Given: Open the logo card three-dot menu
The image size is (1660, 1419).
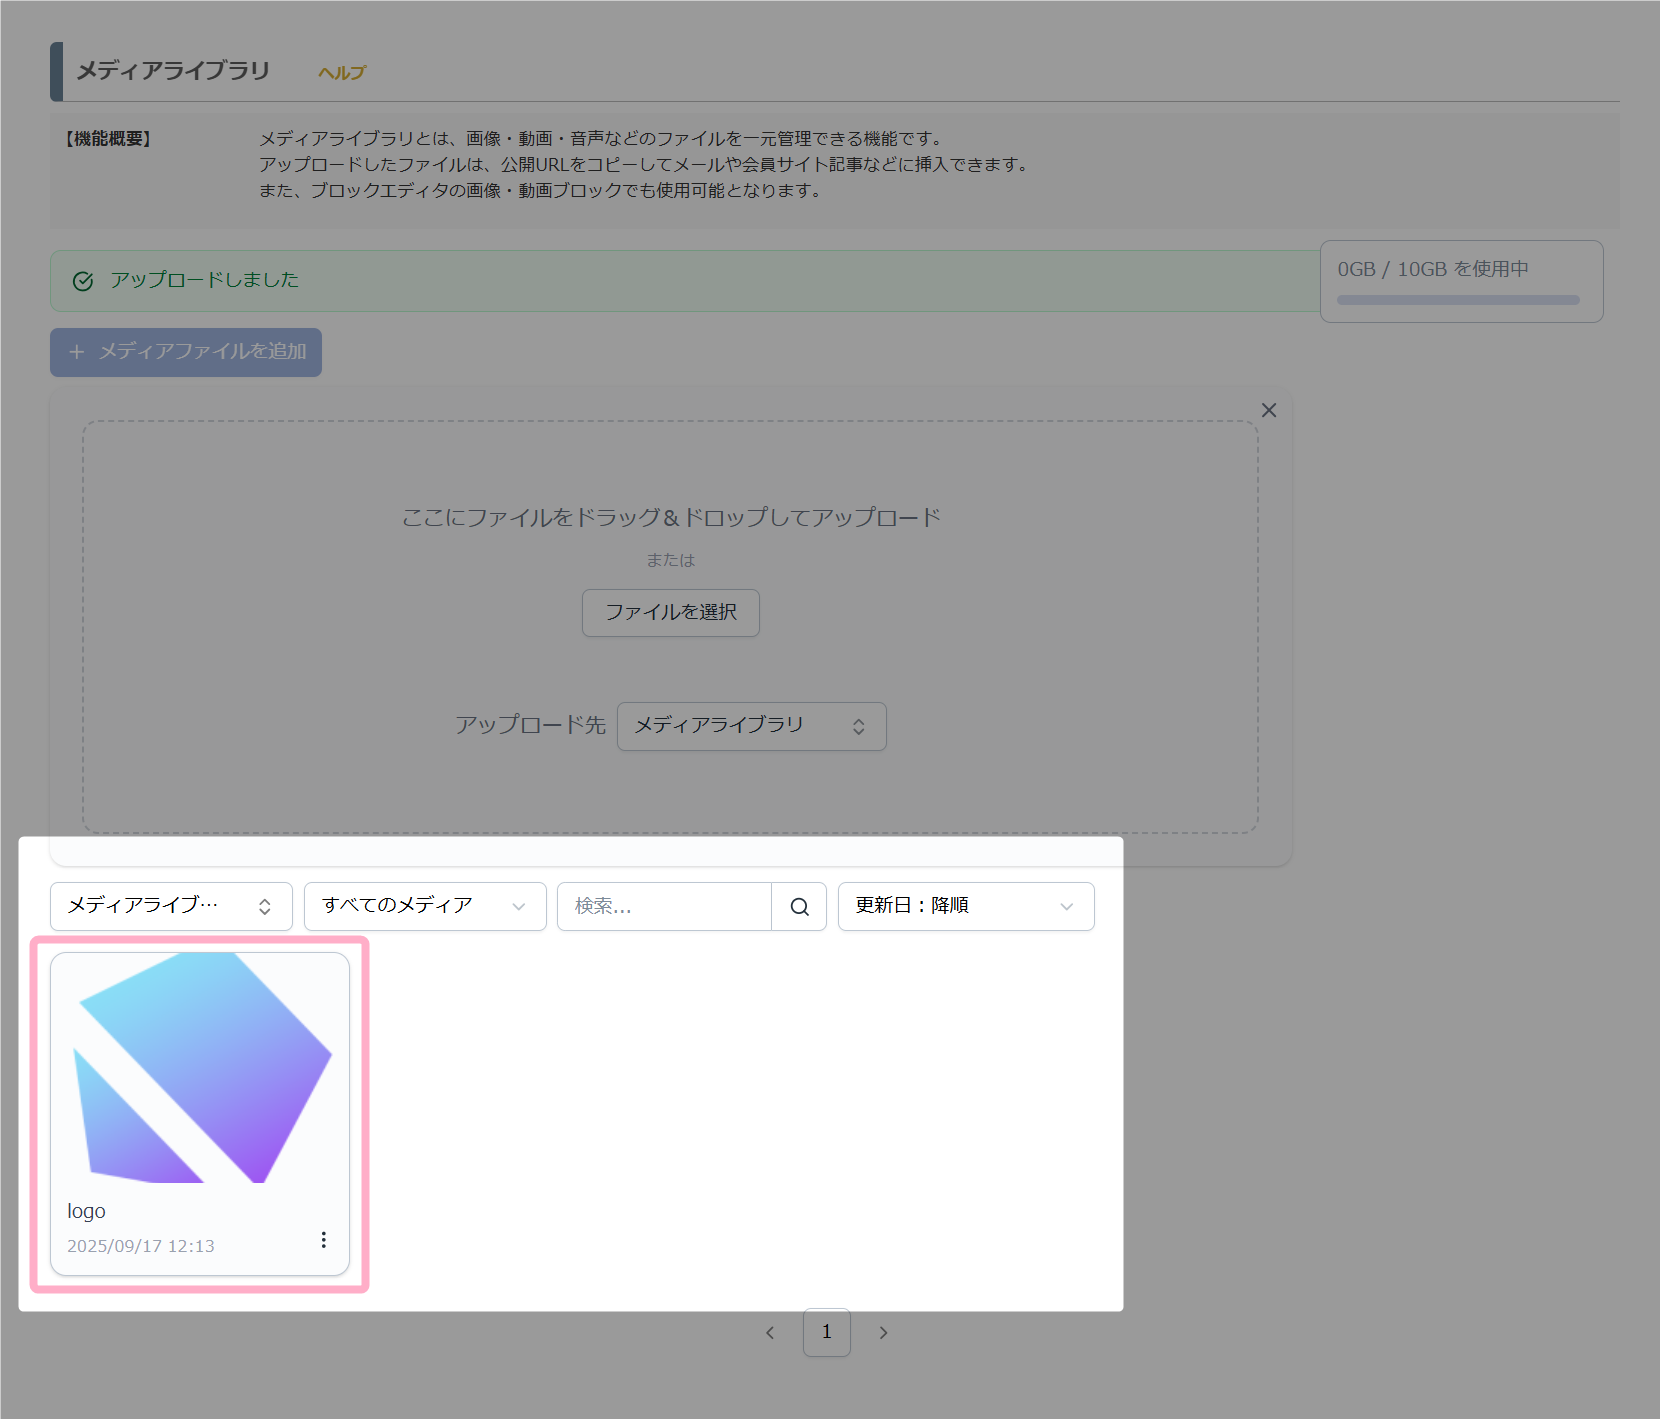Looking at the screenshot, I should 323,1240.
